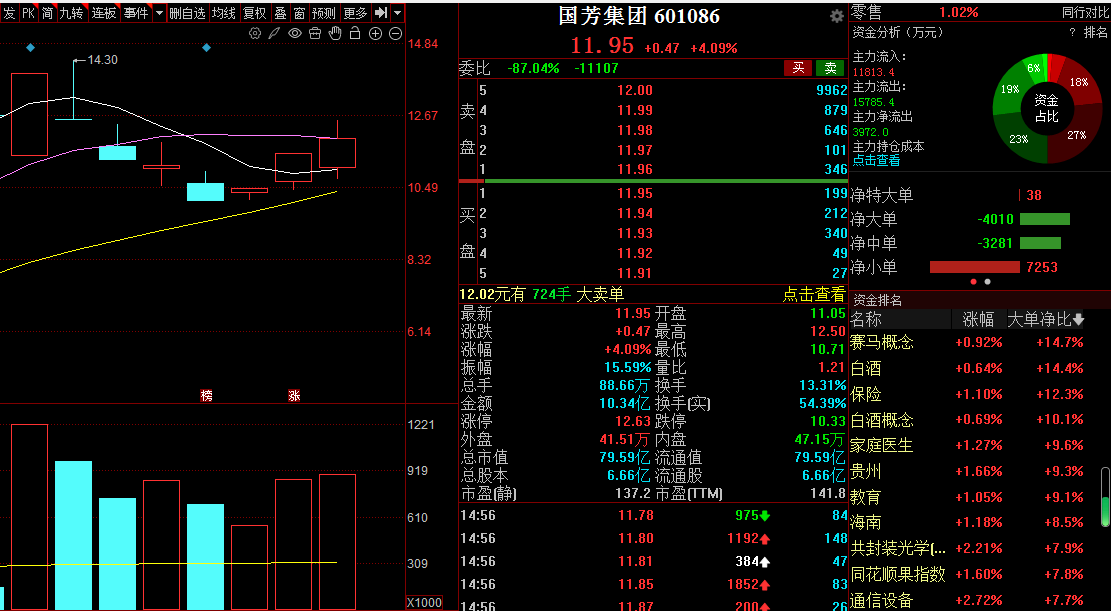Sort by 大单净比 column arrow

pos(1078,320)
